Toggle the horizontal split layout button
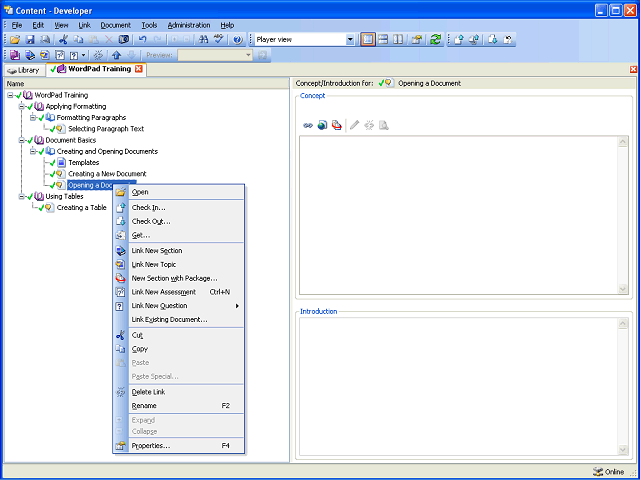Screen dimensions: 640x480 tap(383, 40)
